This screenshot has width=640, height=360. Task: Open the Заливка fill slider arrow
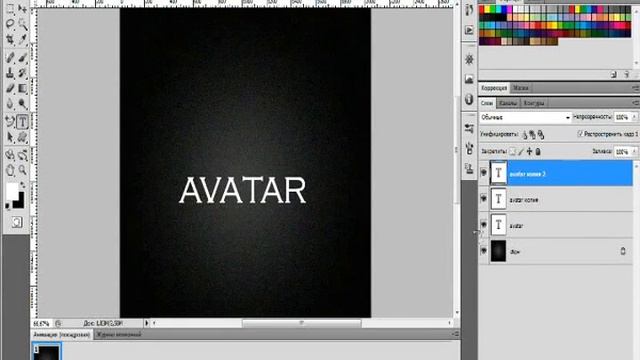tap(634, 151)
